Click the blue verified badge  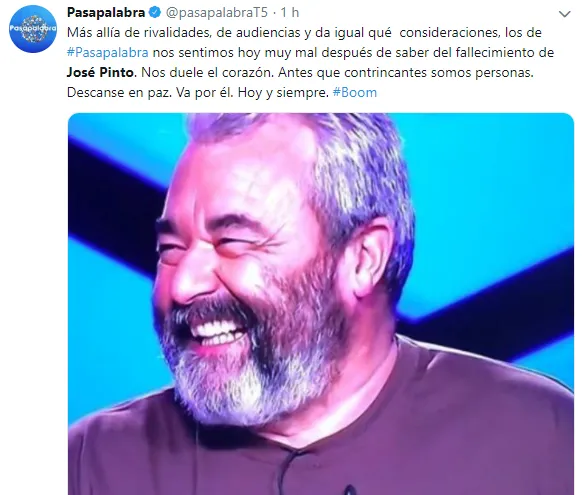pos(154,13)
